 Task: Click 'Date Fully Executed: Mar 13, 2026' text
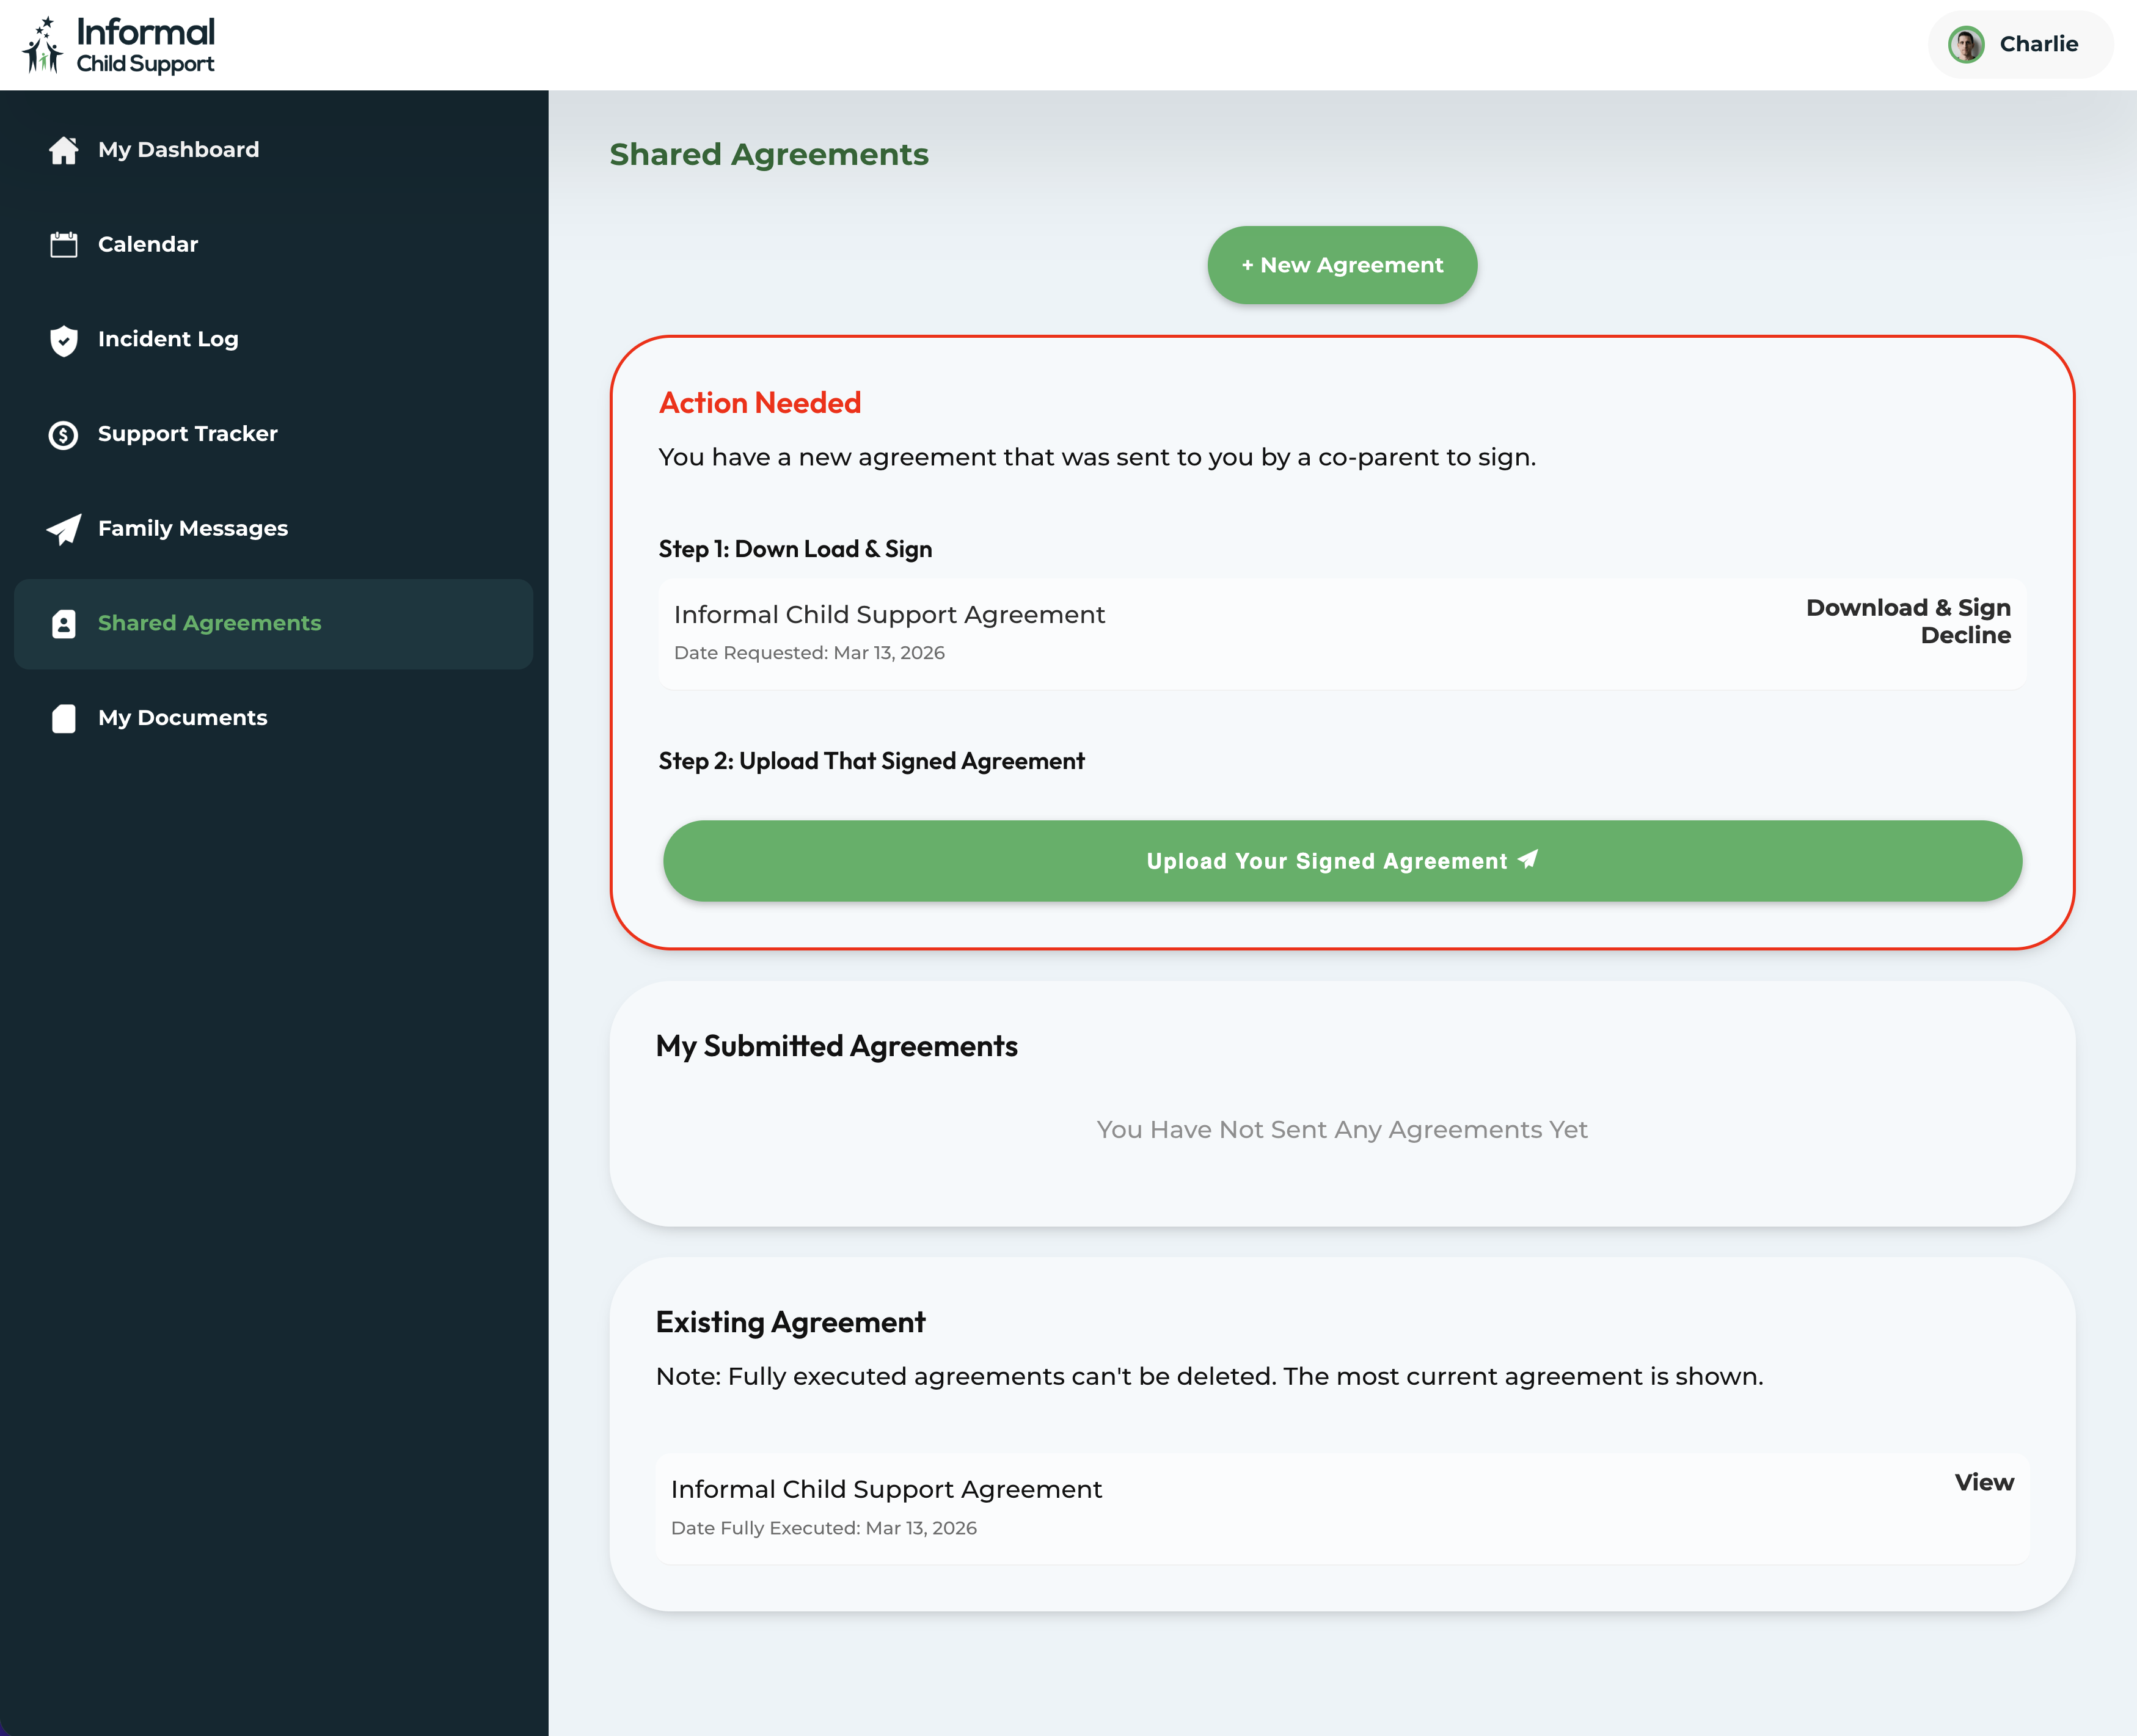pyautogui.click(x=823, y=1528)
